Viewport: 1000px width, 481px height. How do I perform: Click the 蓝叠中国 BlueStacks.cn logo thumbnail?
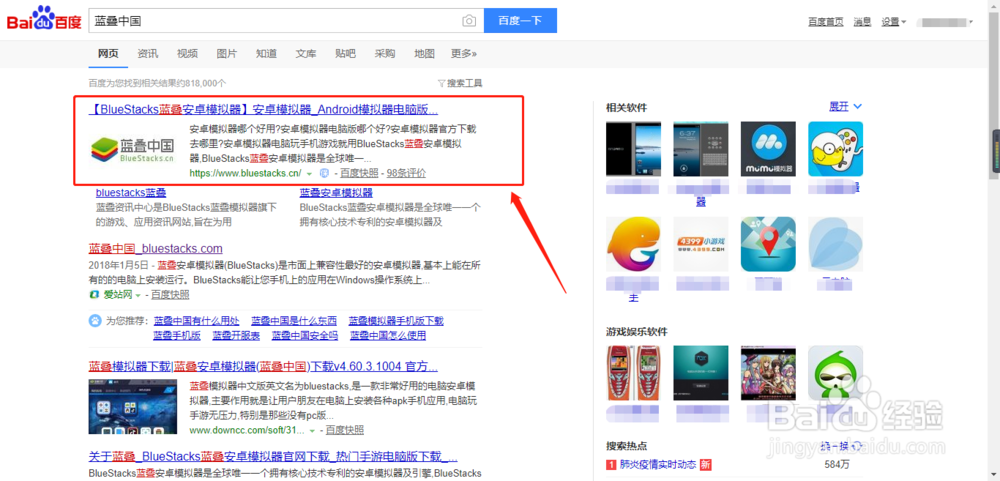[x=133, y=149]
